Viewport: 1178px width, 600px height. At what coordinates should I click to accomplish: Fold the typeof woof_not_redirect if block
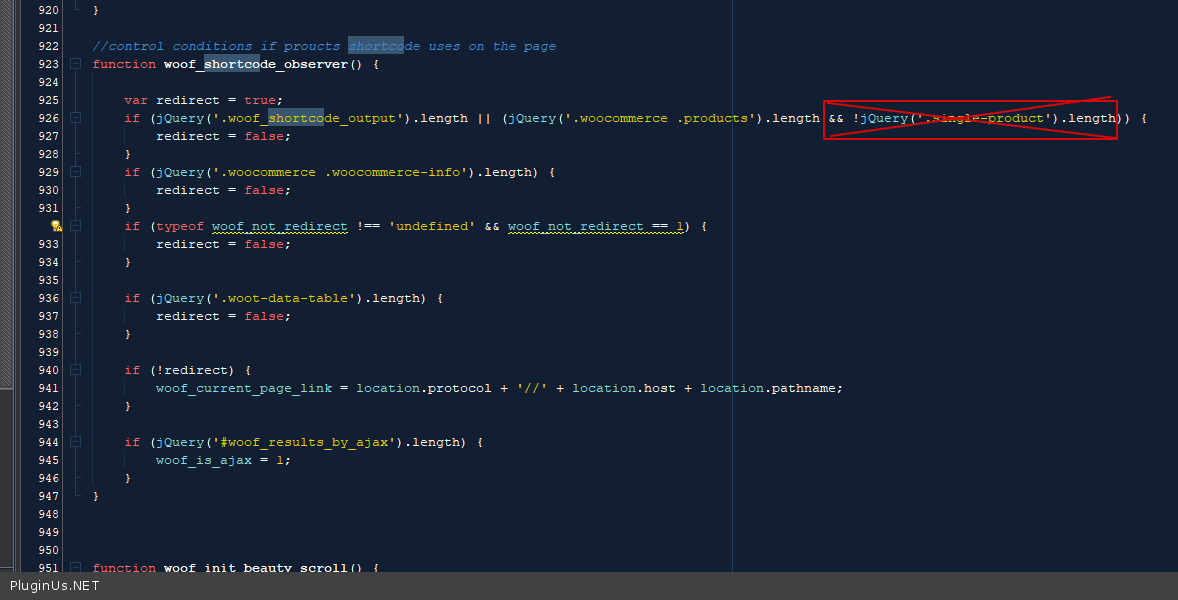(x=75, y=226)
